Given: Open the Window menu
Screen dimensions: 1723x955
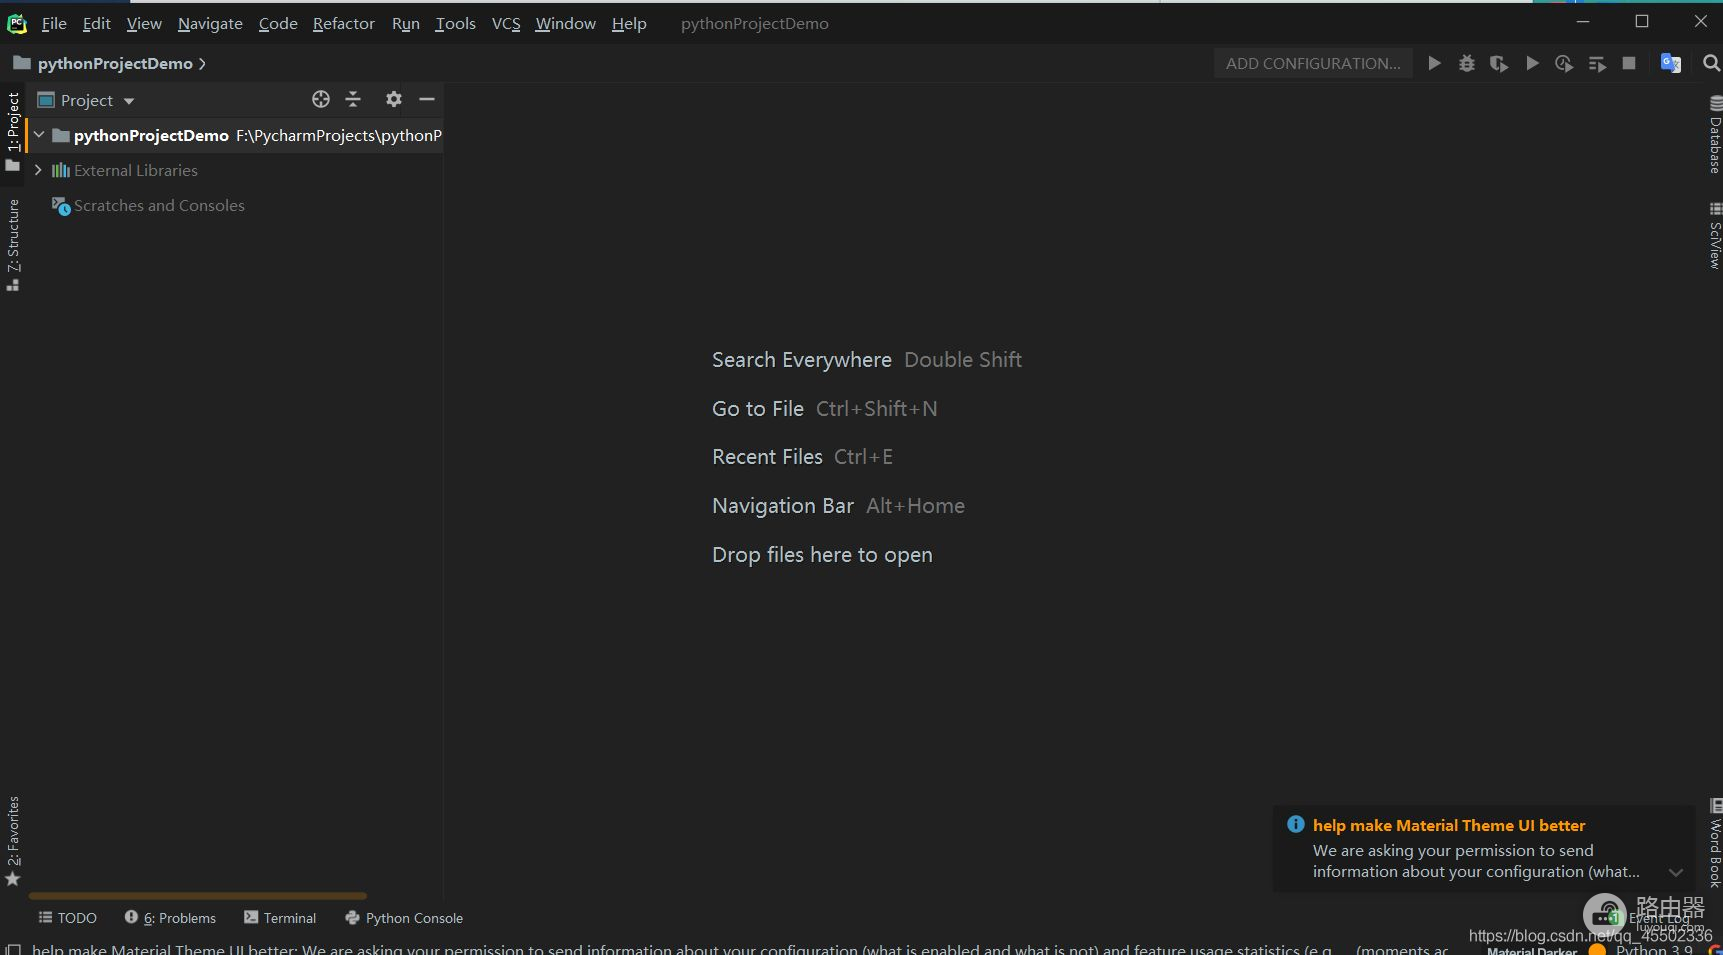Looking at the screenshot, I should click(x=565, y=23).
